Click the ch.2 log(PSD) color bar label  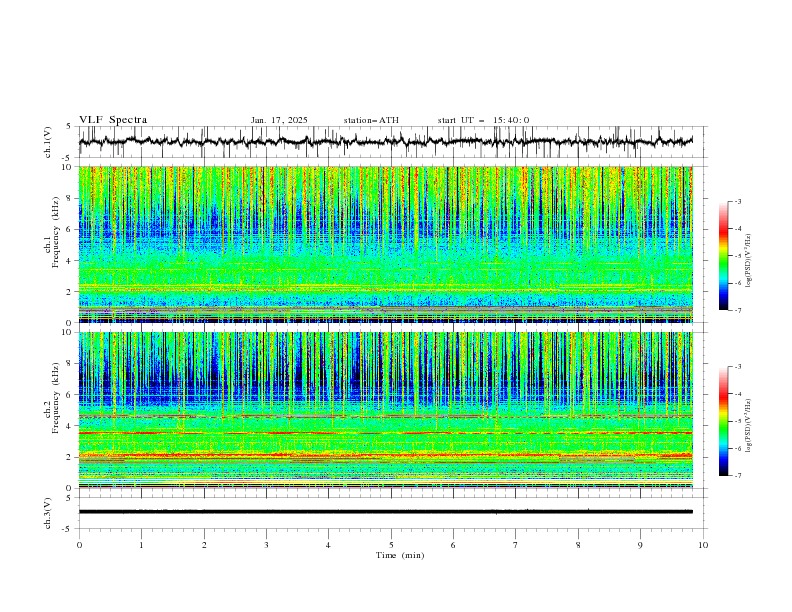[x=749, y=425]
